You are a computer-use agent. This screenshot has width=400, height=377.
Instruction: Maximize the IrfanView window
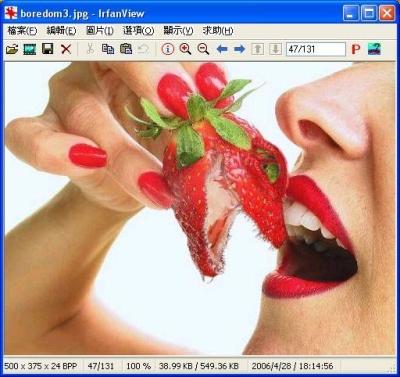[369, 14]
